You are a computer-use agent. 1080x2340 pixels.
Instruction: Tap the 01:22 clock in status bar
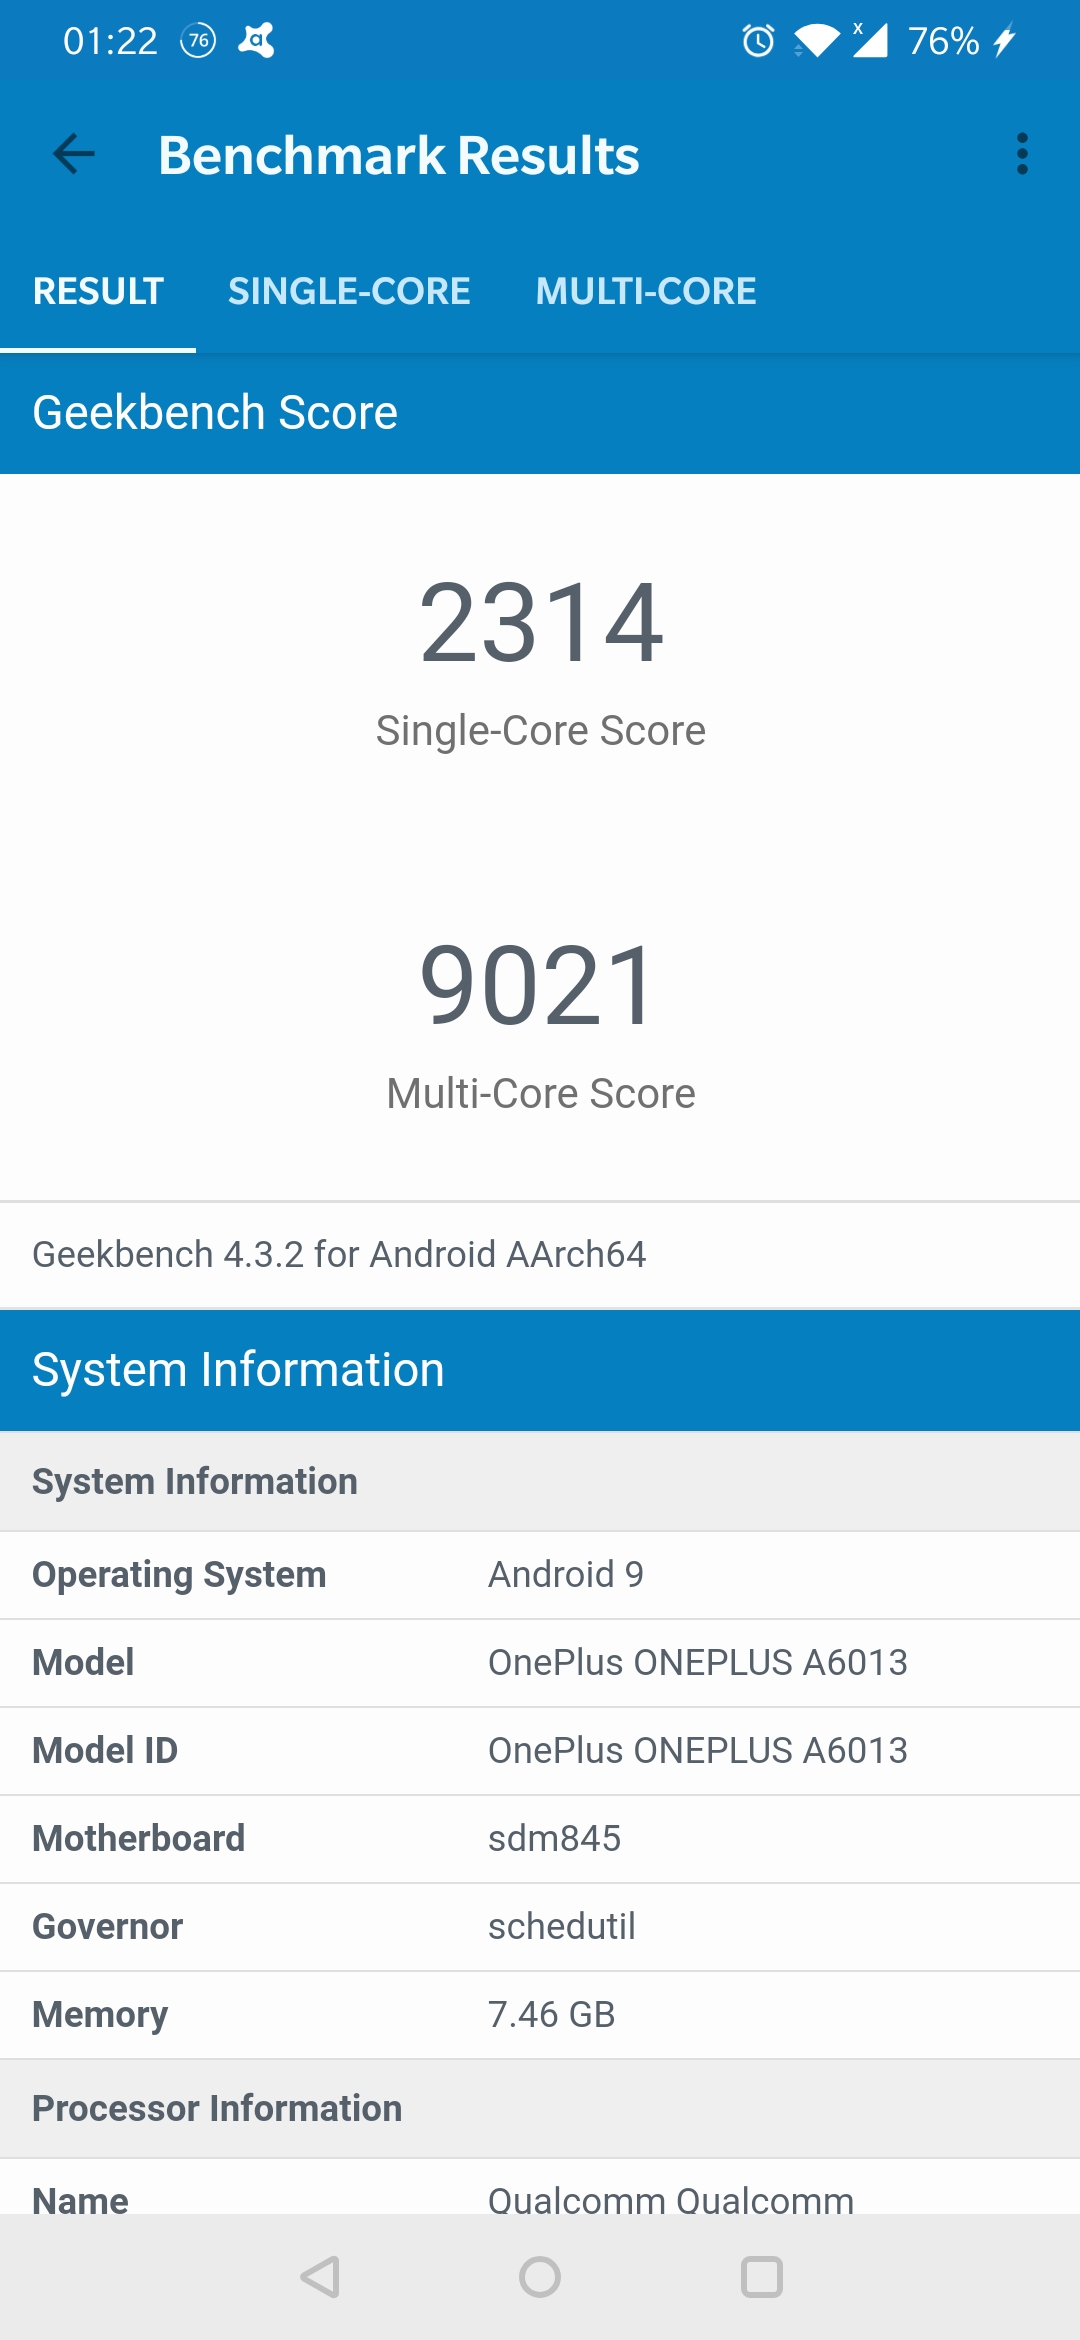(x=110, y=41)
